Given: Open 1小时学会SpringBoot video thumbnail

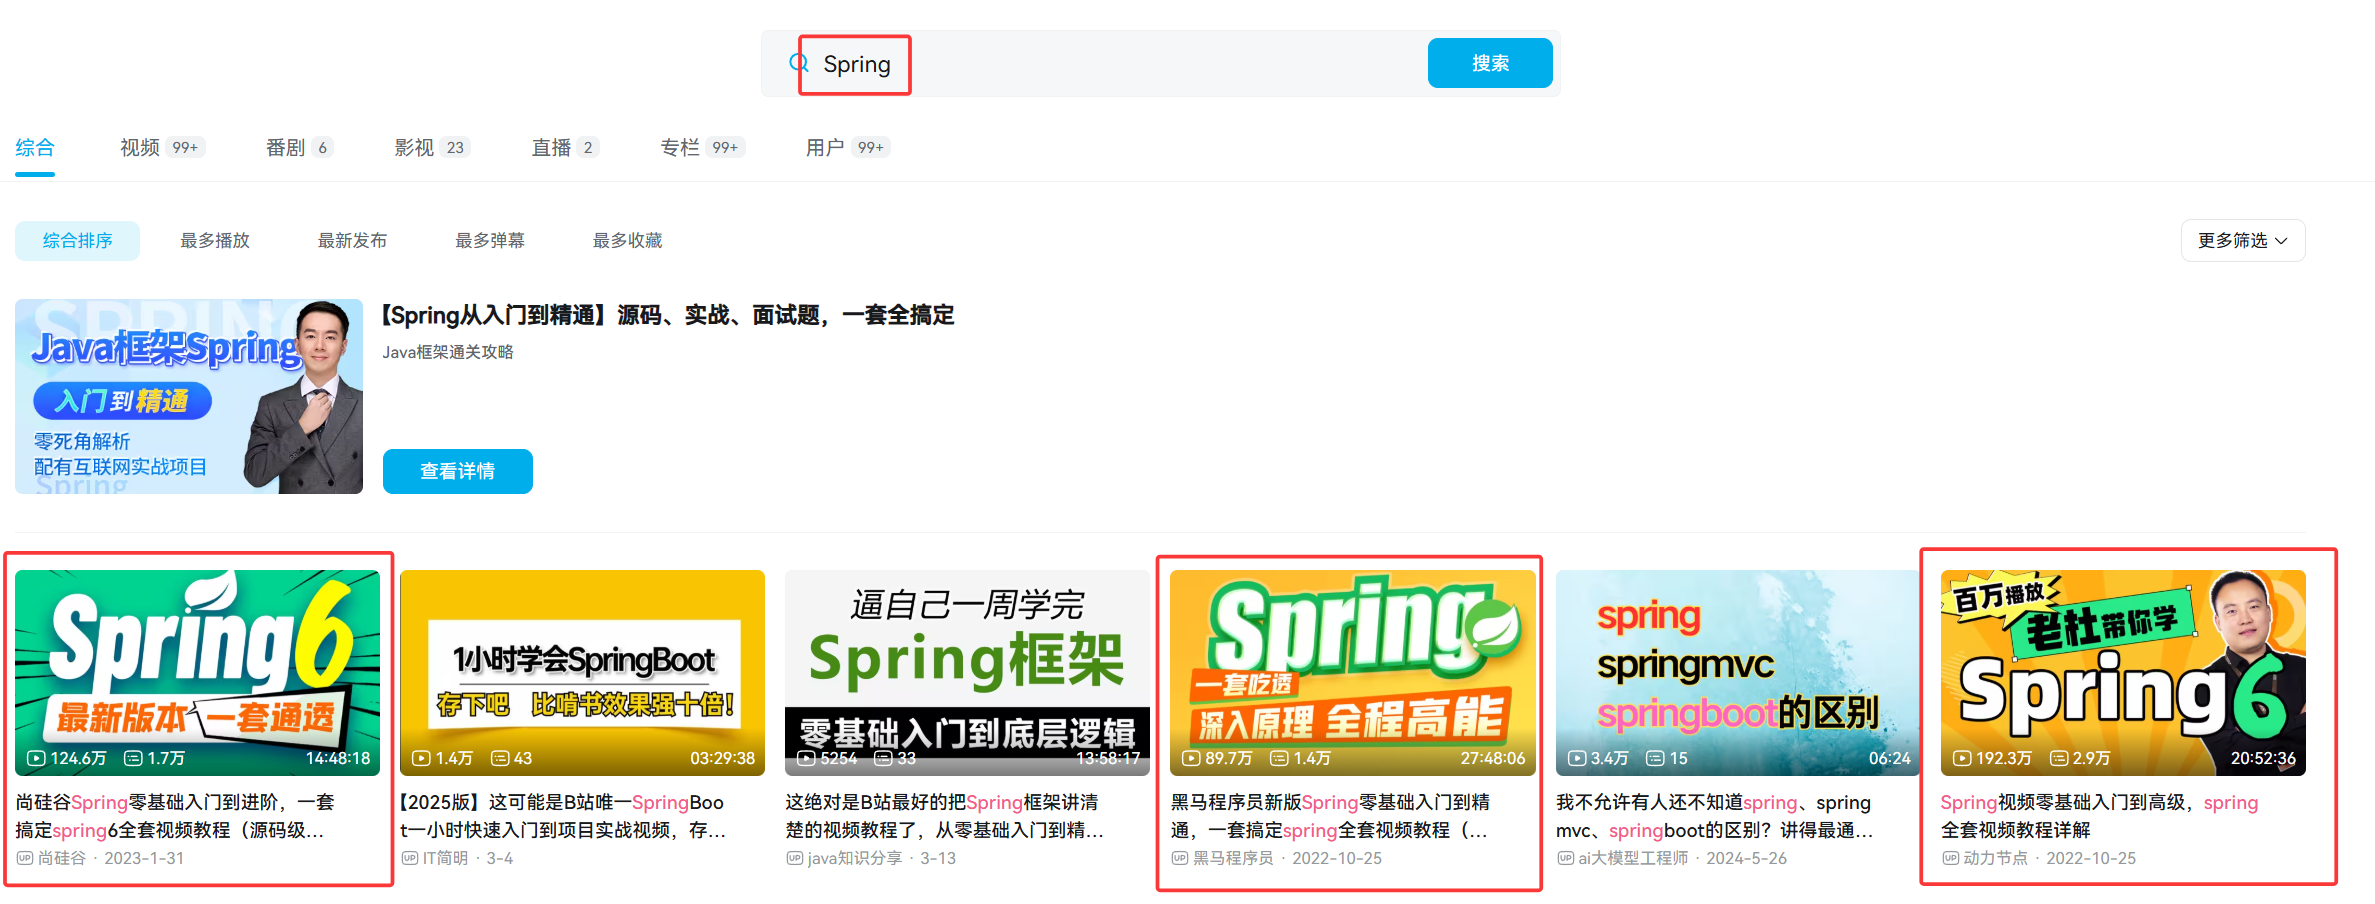Looking at the screenshot, I should click(x=582, y=673).
